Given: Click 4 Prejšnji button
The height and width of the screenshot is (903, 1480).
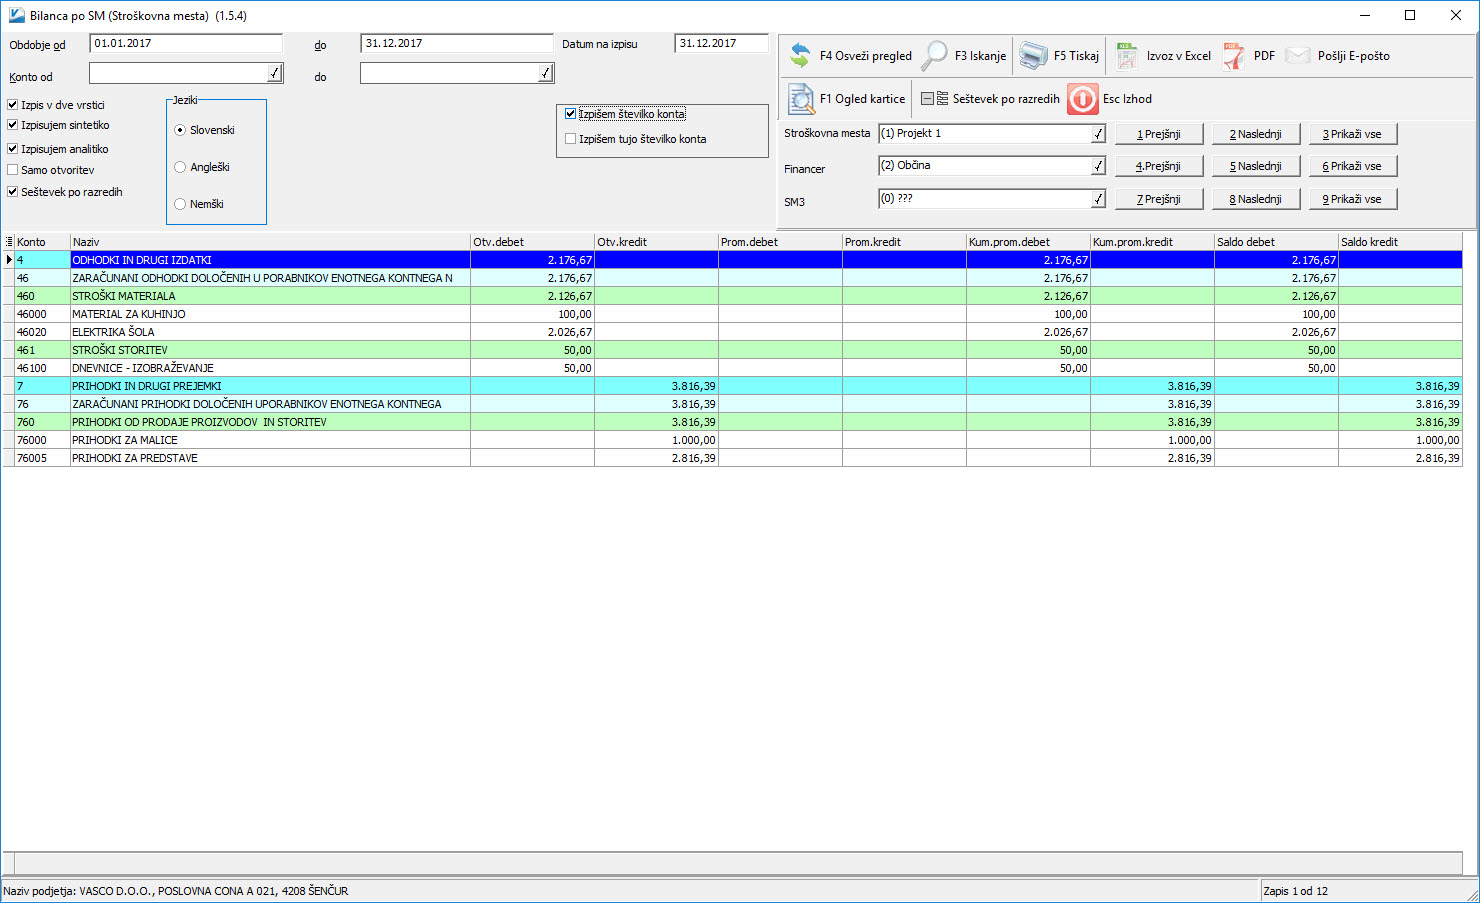Looking at the screenshot, I should (x=1159, y=166).
